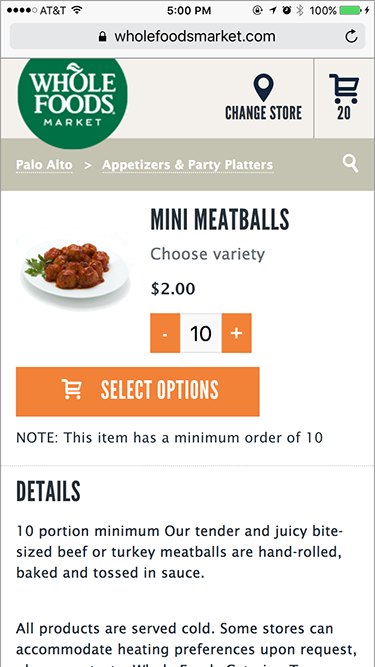The height and width of the screenshot is (667, 375).
Task: Tap the Wi-Fi status icon
Action: tap(77, 10)
